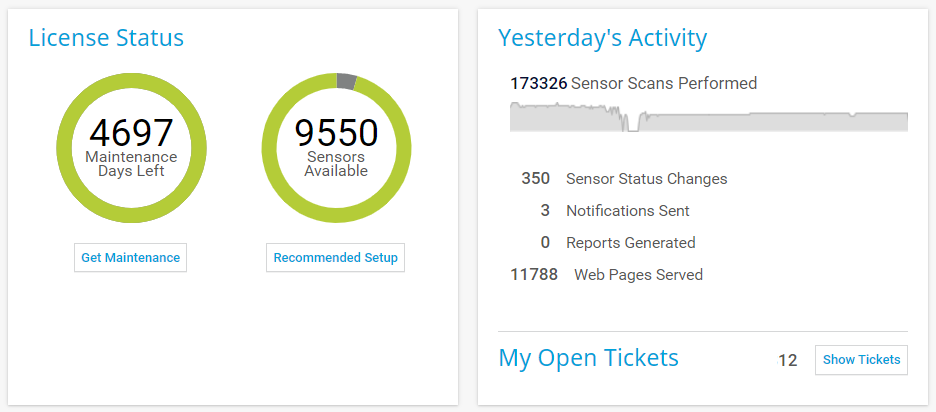Select the My Open Tickets heading
This screenshot has width=936, height=412.
[588, 358]
